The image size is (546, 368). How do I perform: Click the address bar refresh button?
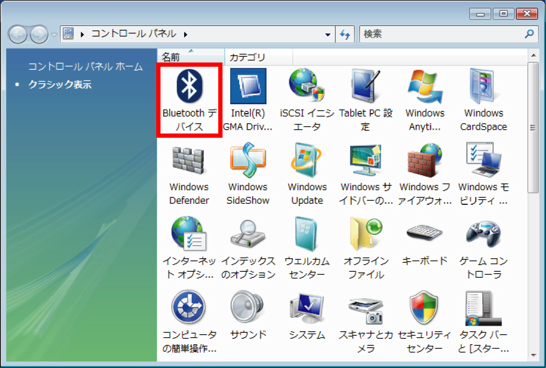(345, 34)
